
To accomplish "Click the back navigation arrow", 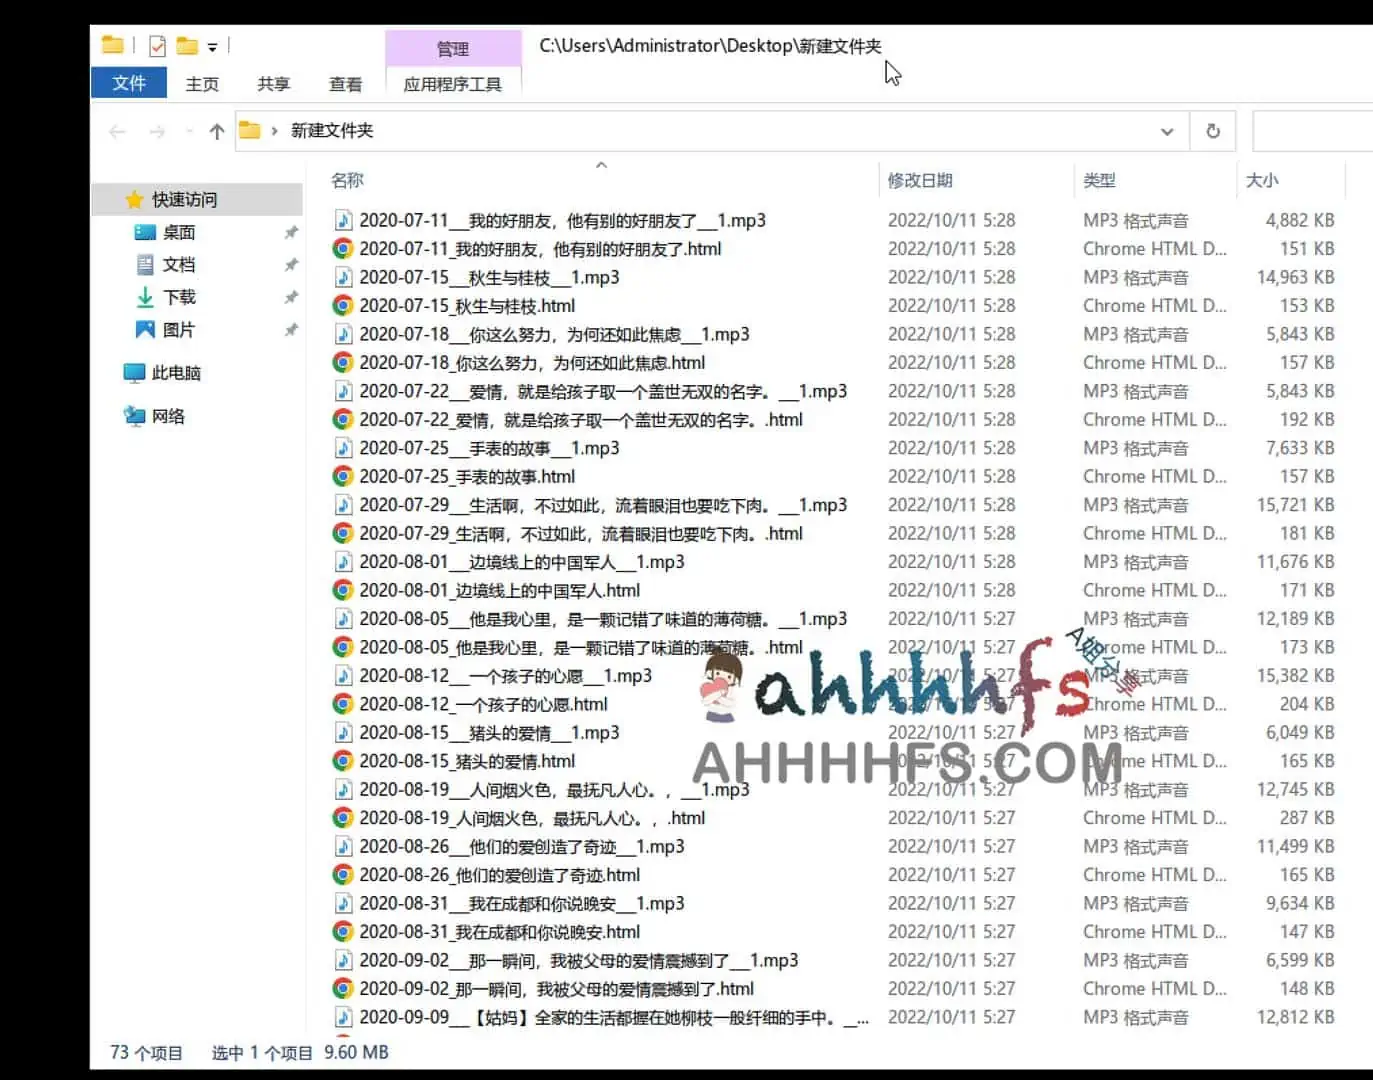I will (117, 131).
